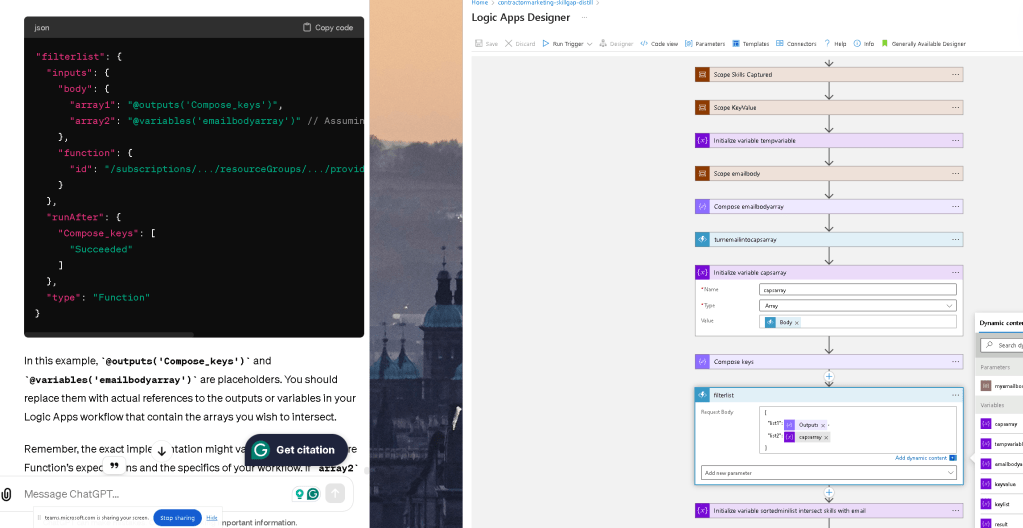Open ellipsis menu for turnemailintocapsarray

click(x=955, y=240)
